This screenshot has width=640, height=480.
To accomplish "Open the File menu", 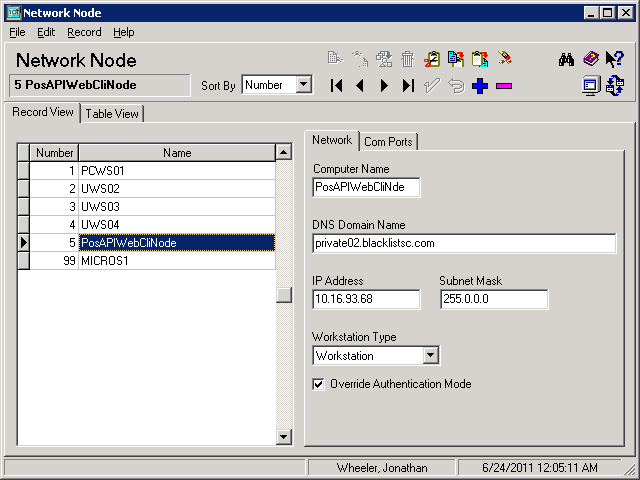I will tap(17, 32).
